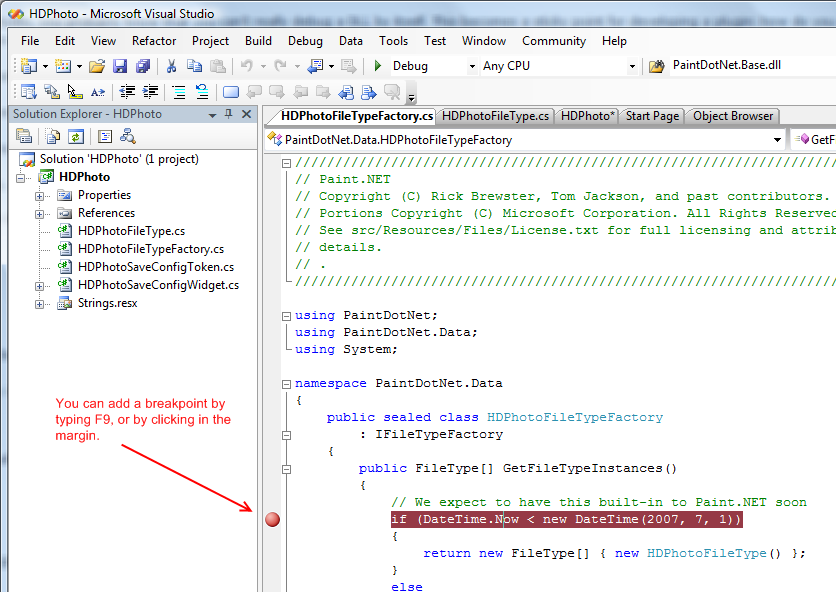836x592 pixels.
Task: Expand the References folder node
Action: point(39,214)
